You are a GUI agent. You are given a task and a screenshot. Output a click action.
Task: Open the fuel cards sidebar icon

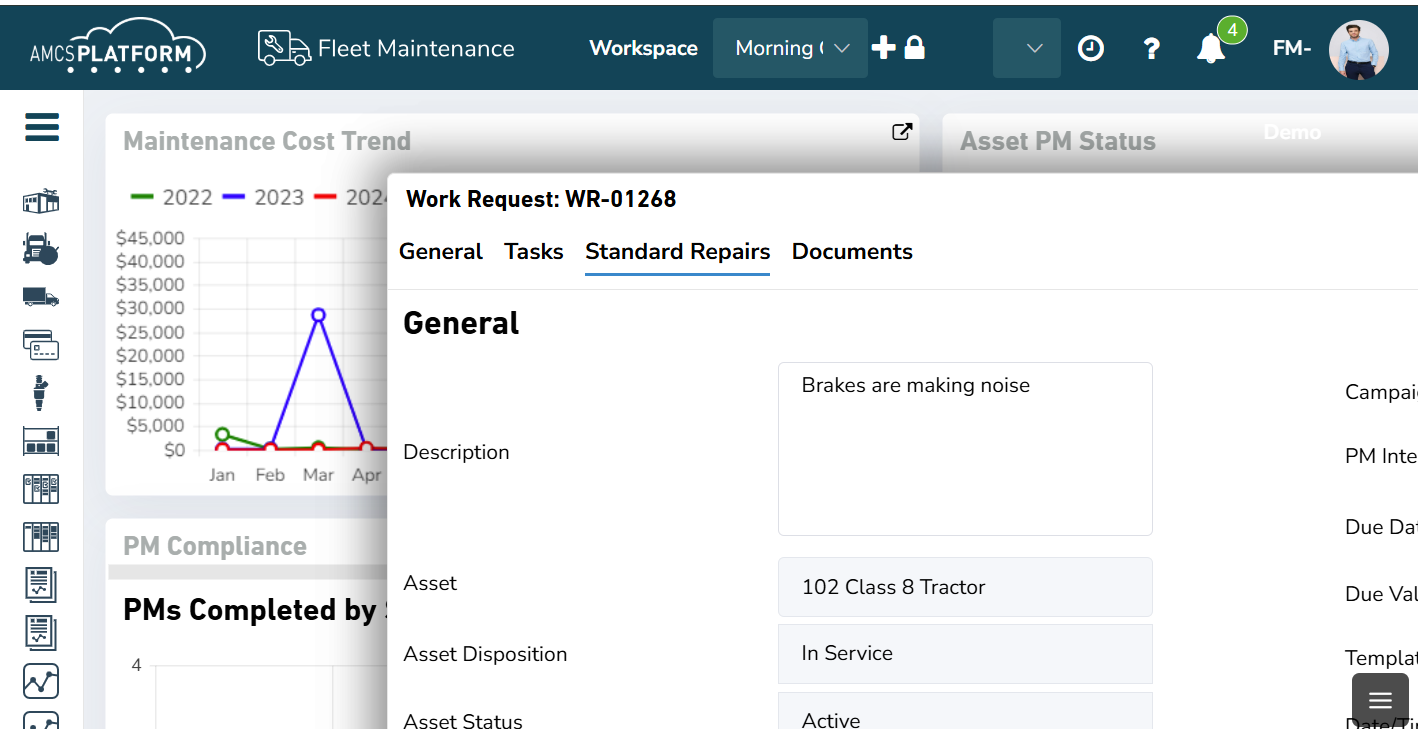40,345
